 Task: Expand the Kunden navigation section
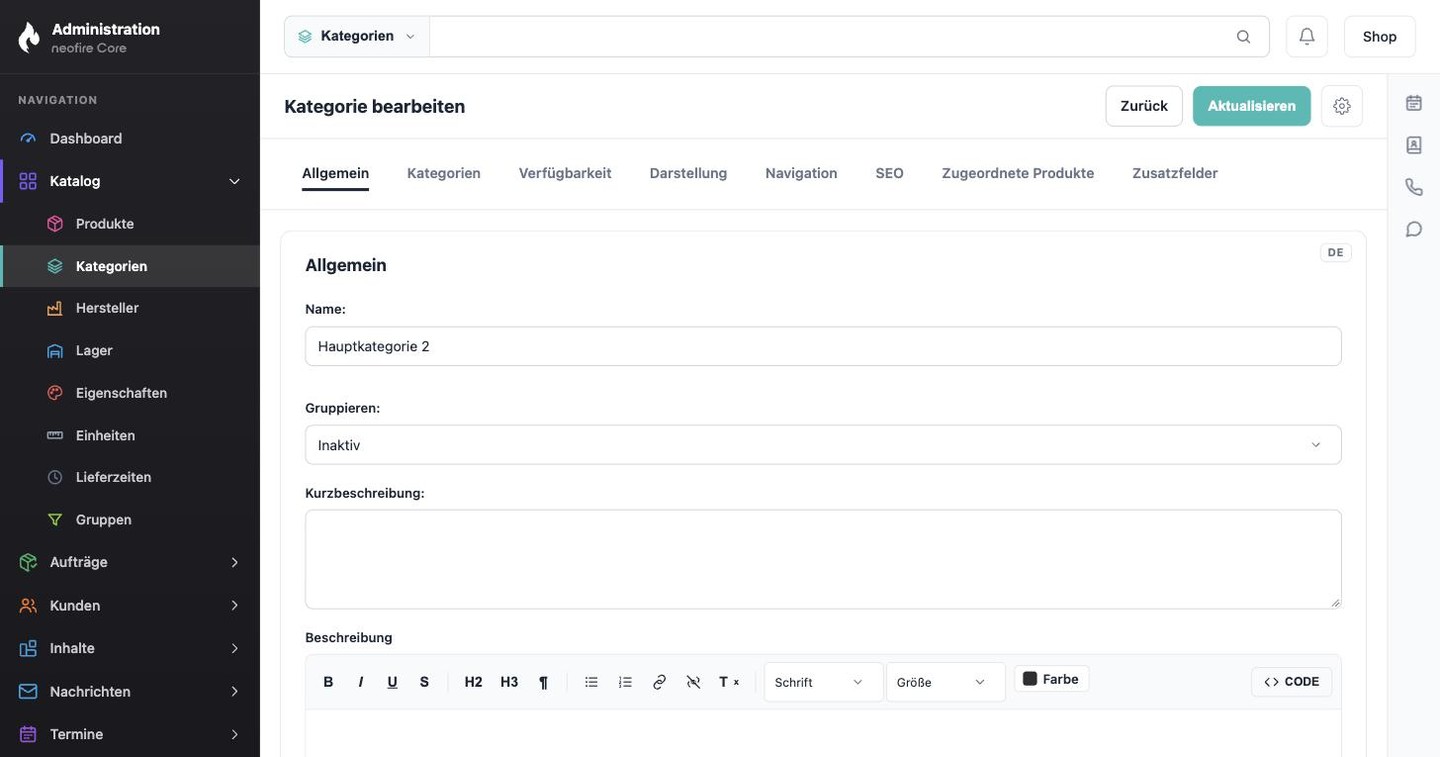130,605
